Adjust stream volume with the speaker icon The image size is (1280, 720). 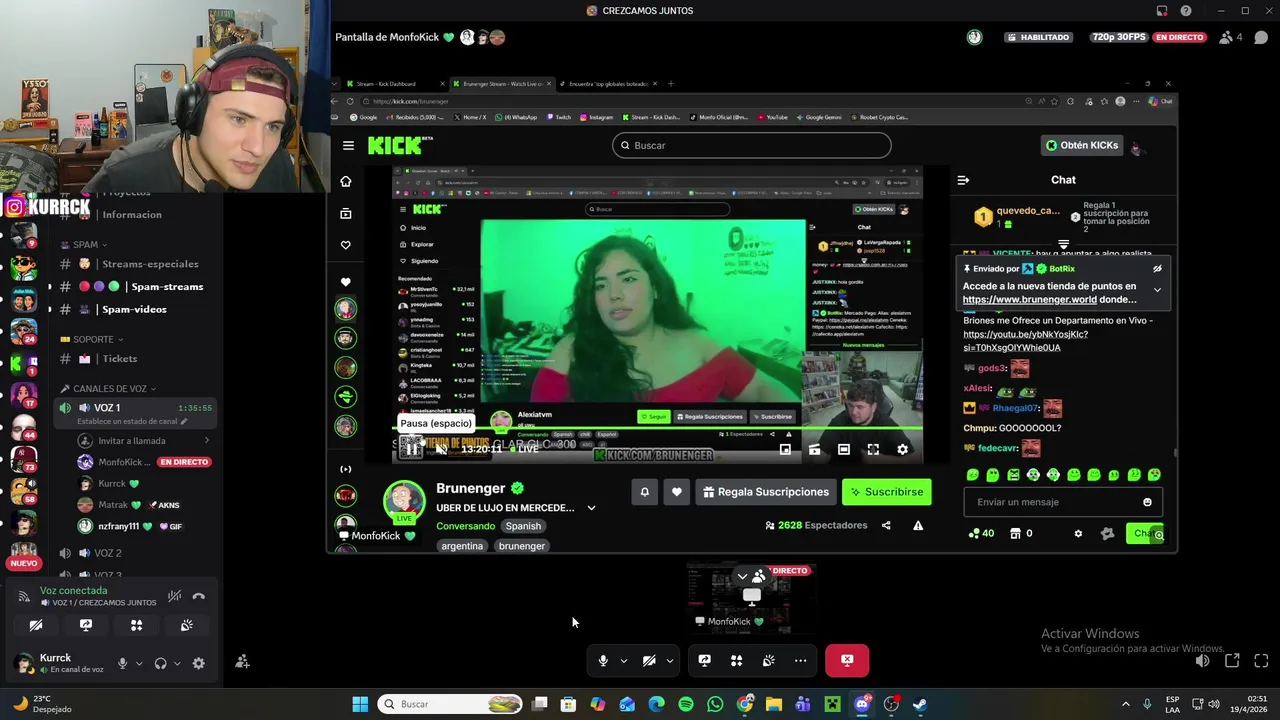(x=1203, y=661)
